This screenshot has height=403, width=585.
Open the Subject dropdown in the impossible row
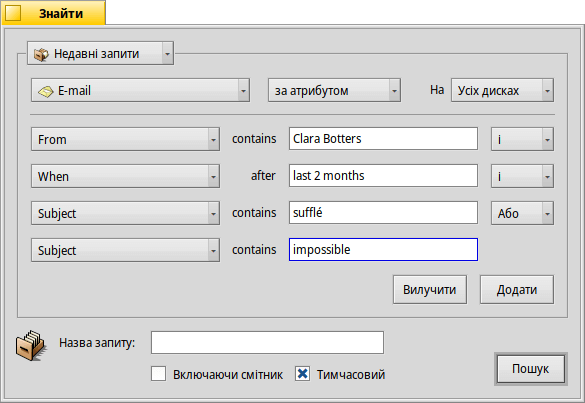pyautogui.click(x=125, y=250)
